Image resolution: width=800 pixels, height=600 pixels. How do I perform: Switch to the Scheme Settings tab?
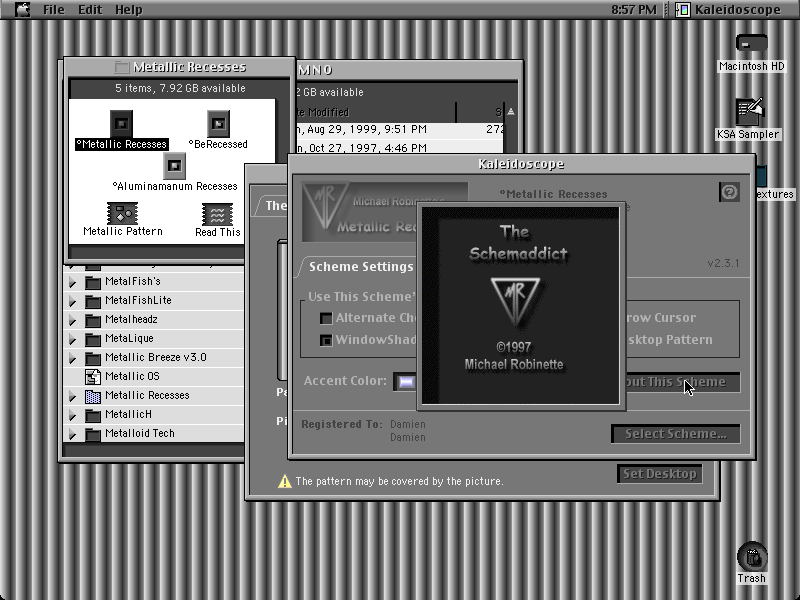[361, 267]
